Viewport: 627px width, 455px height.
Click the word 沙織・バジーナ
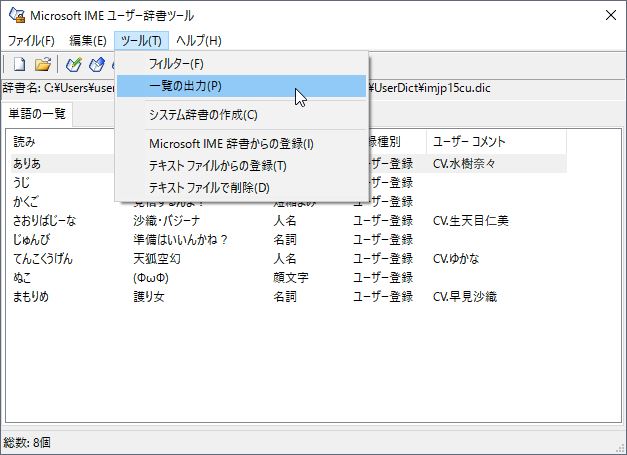coord(166,221)
